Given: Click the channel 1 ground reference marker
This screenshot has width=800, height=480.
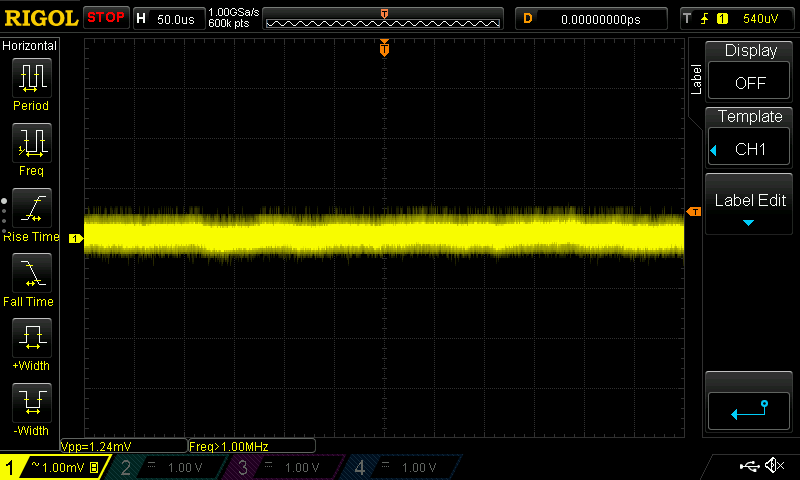Looking at the screenshot, I should pyautogui.click(x=76, y=238).
